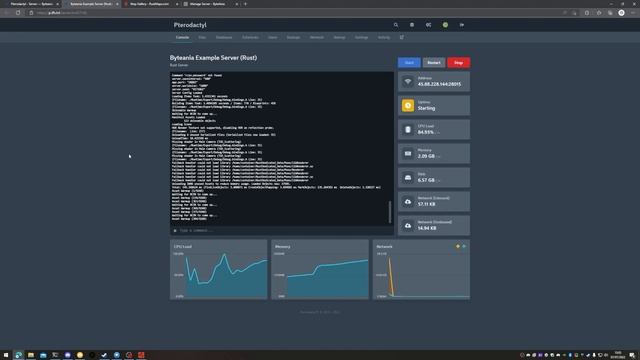Click yellow legend icon on Network graph
This screenshot has width=640, height=360.
coord(458,247)
